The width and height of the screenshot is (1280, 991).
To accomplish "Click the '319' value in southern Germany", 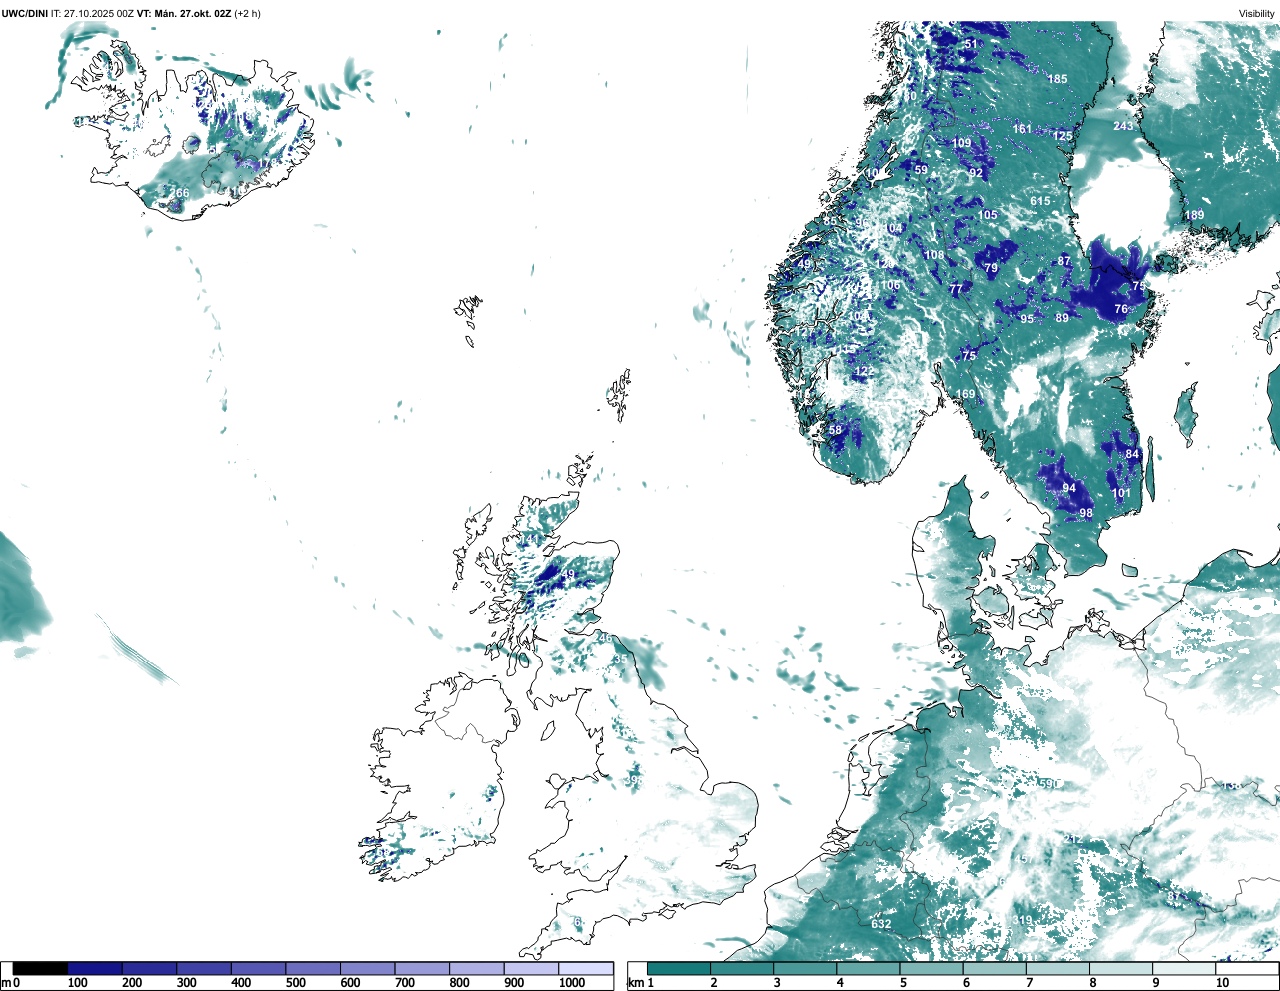I will pos(1022,921).
